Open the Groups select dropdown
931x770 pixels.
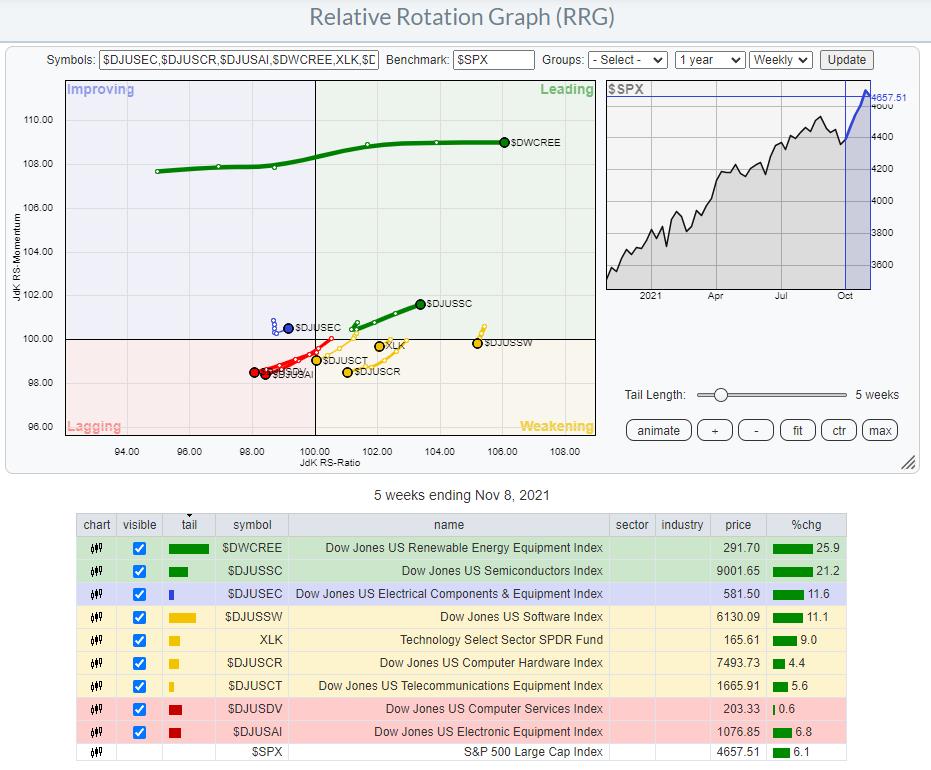click(628, 60)
